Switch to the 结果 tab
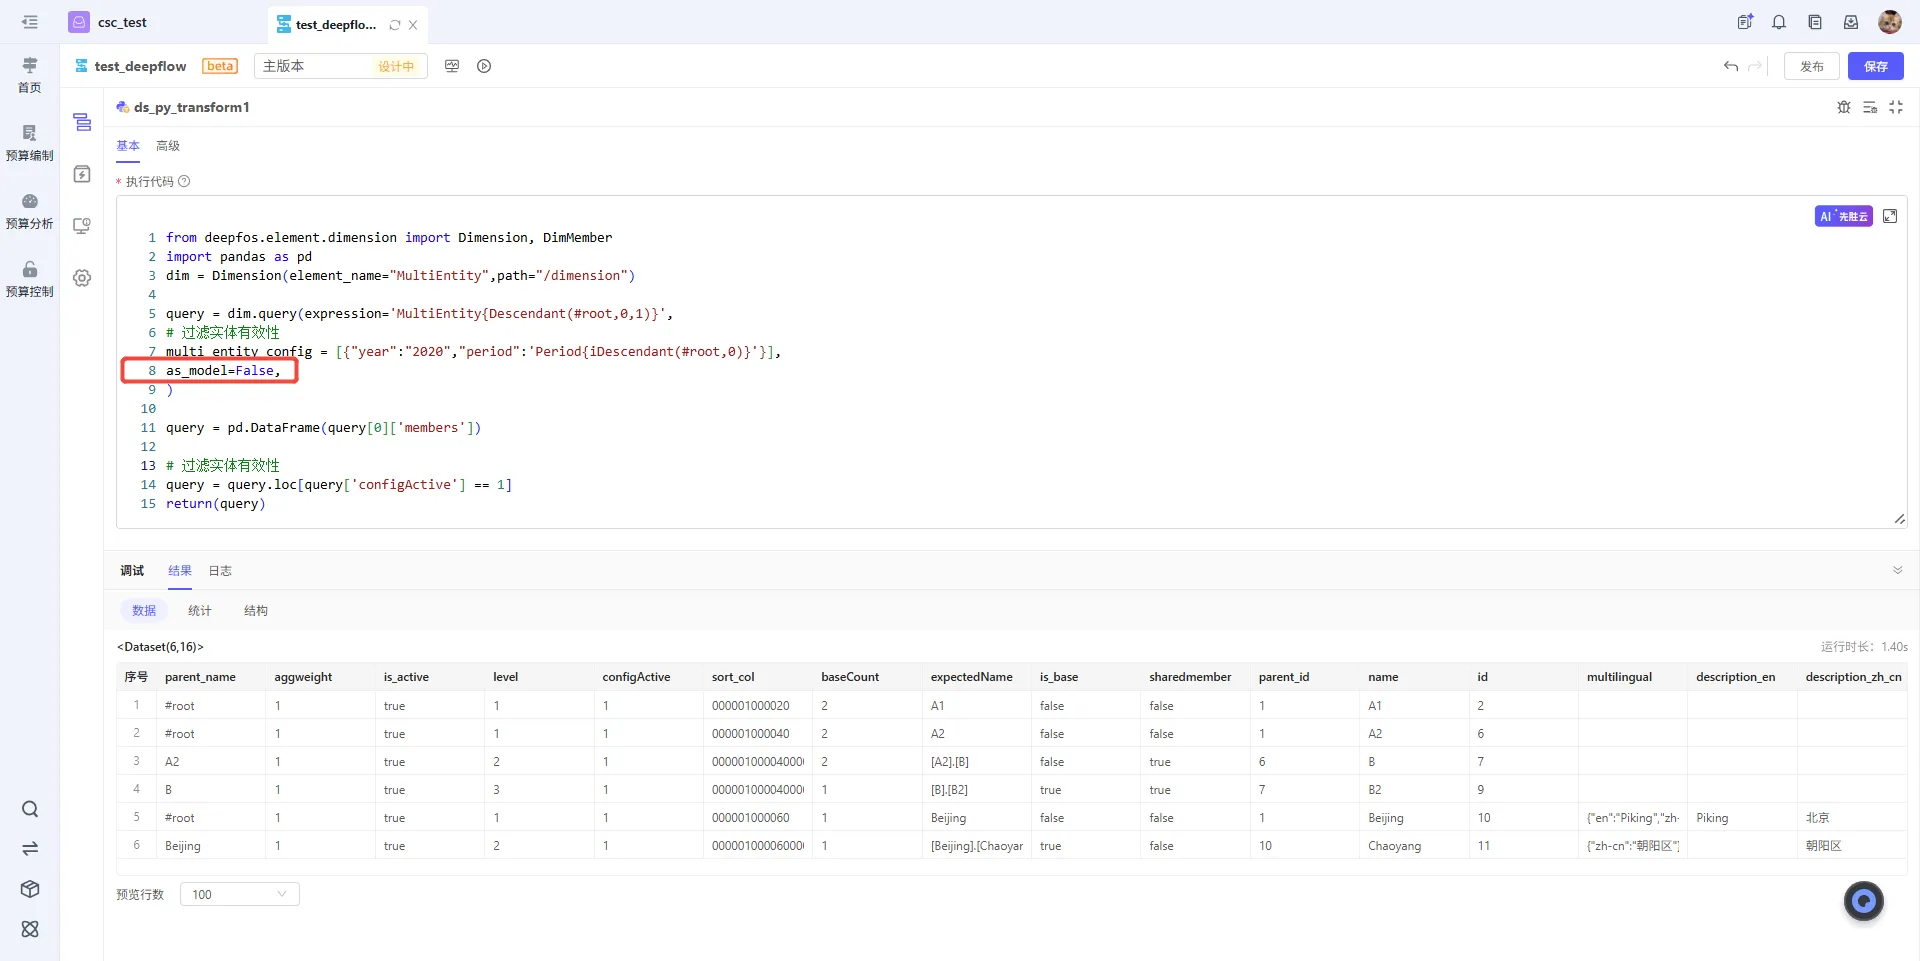Image resolution: width=1920 pixels, height=961 pixels. click(180, 571)
